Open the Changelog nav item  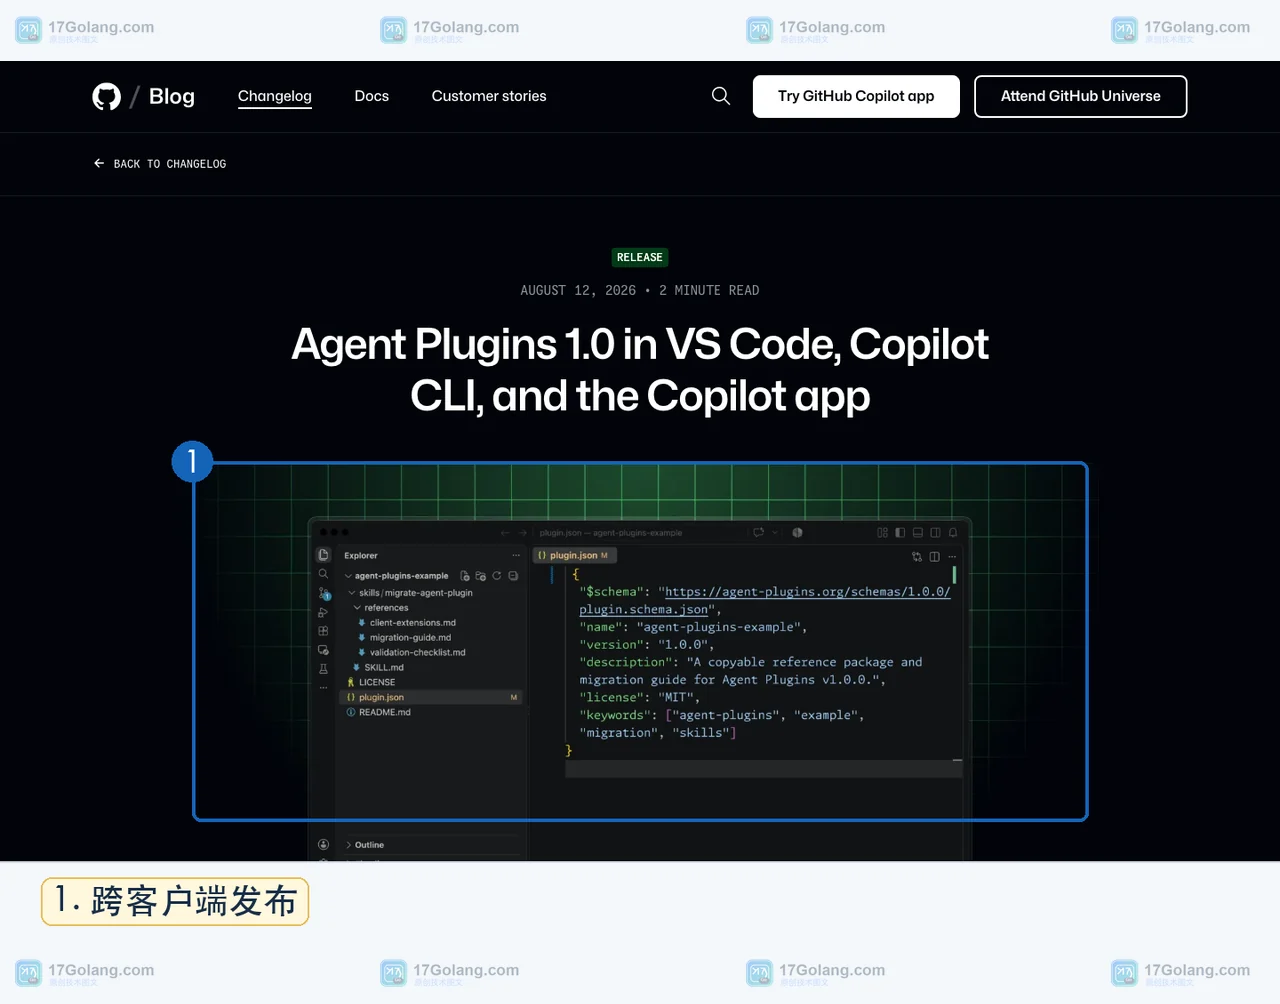(275, 96)
